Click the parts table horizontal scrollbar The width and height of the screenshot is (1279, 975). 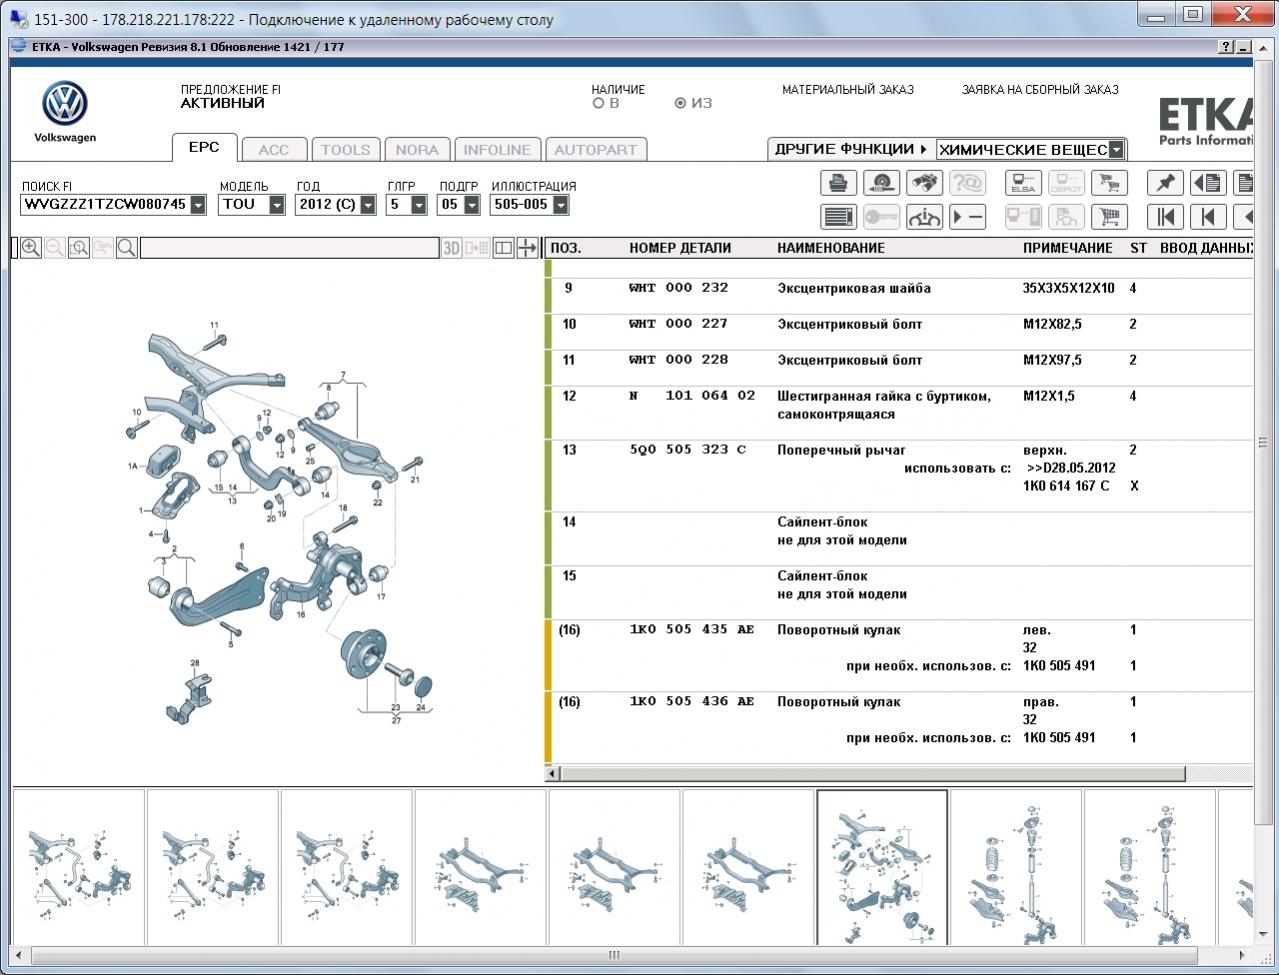point(873,773)
